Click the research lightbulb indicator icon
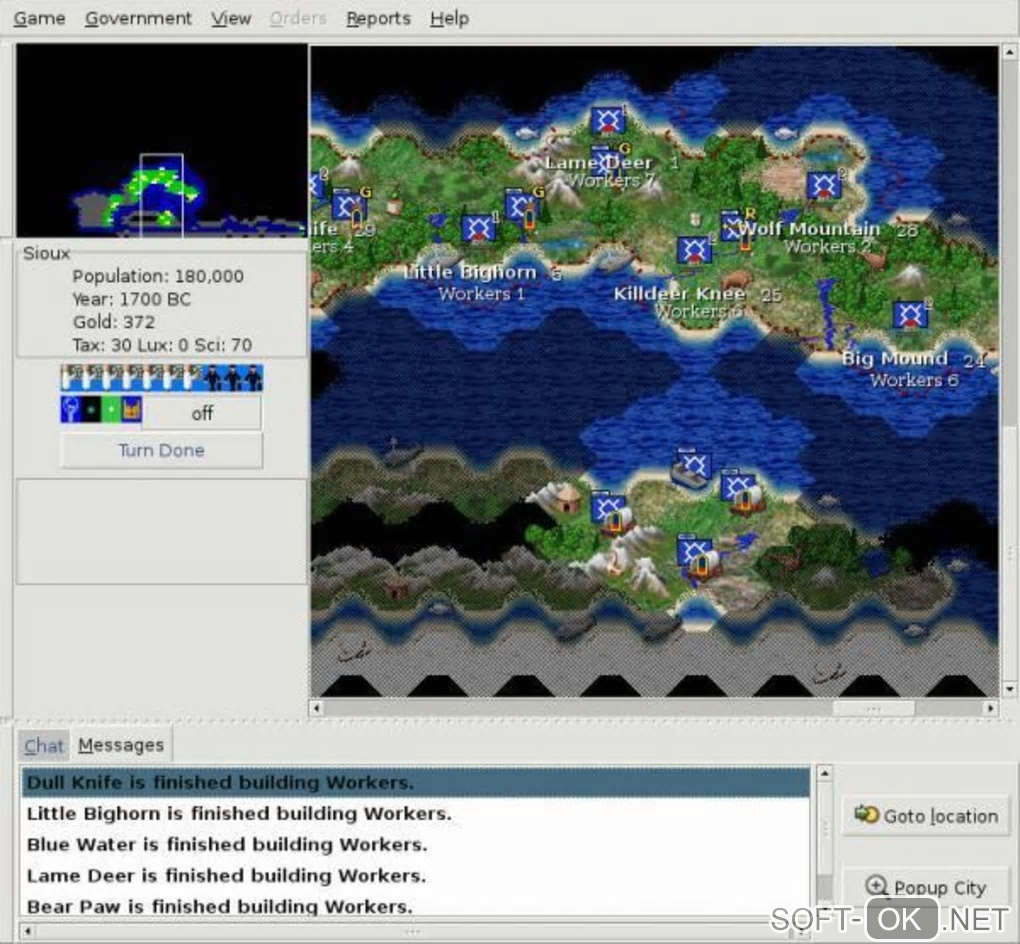 click(70, 410)
